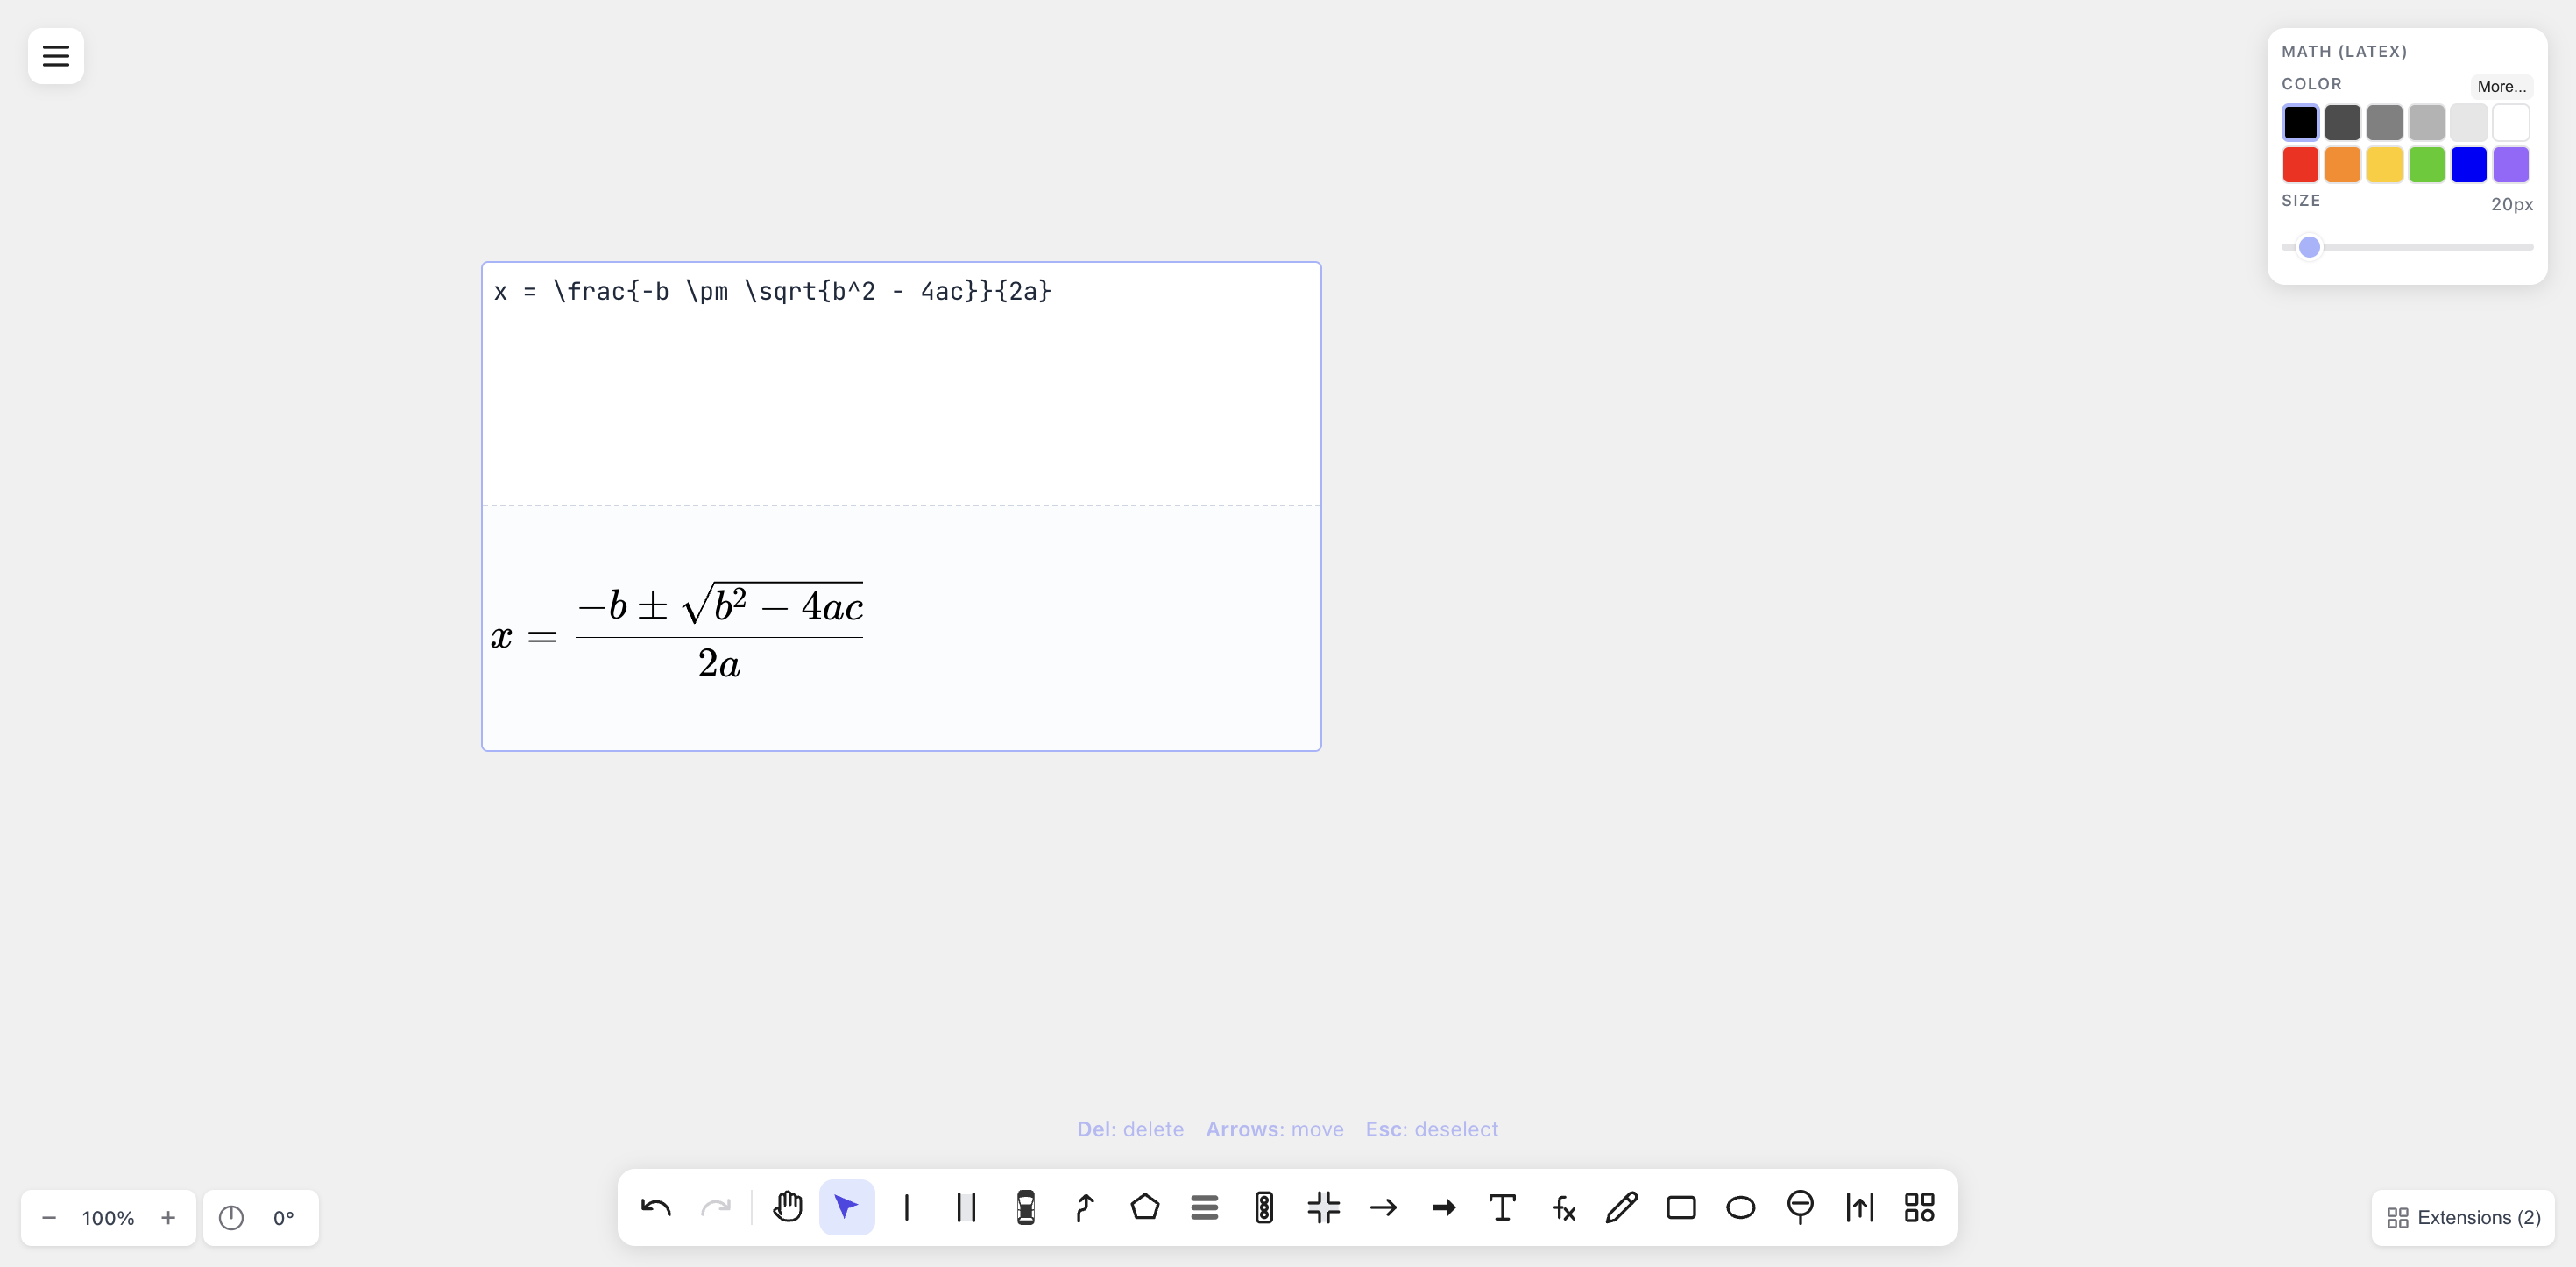The width and height of the screenshot is (2576, 1267).
Task: Click inside the LaTeX source text field
Action: (901, 384)
